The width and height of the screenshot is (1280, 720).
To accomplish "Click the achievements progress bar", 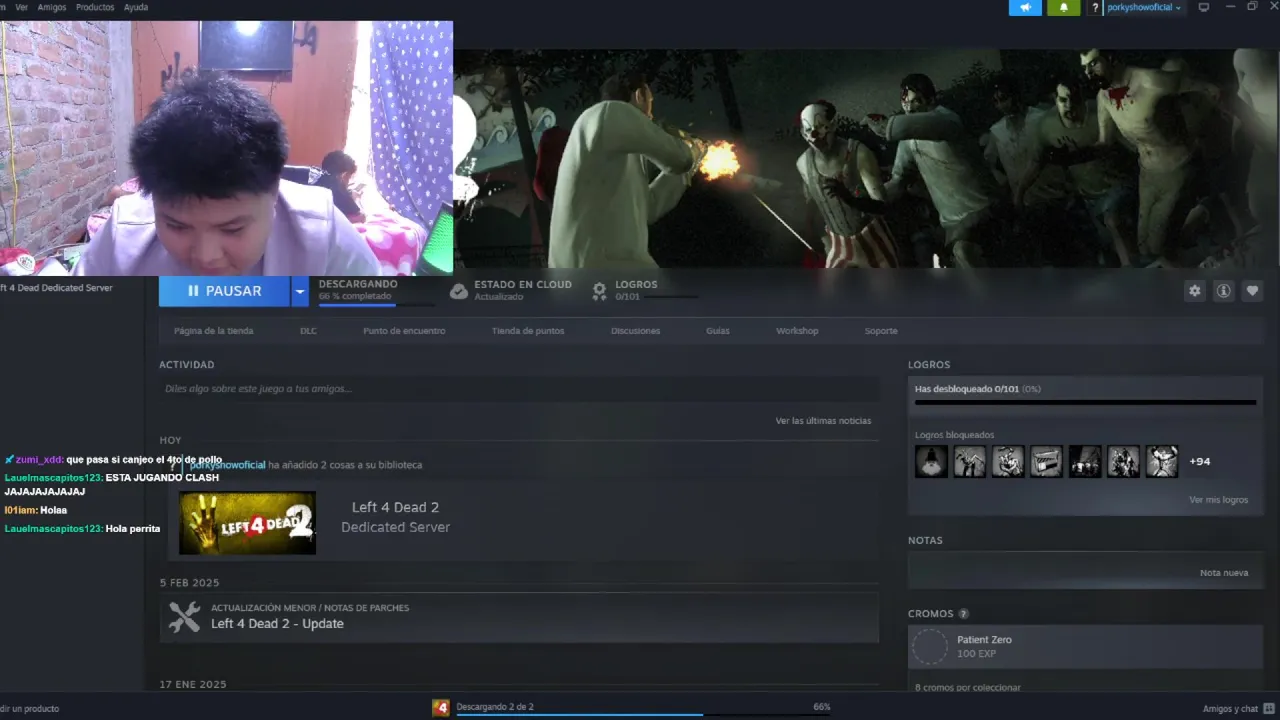I will coord(1085,402).
